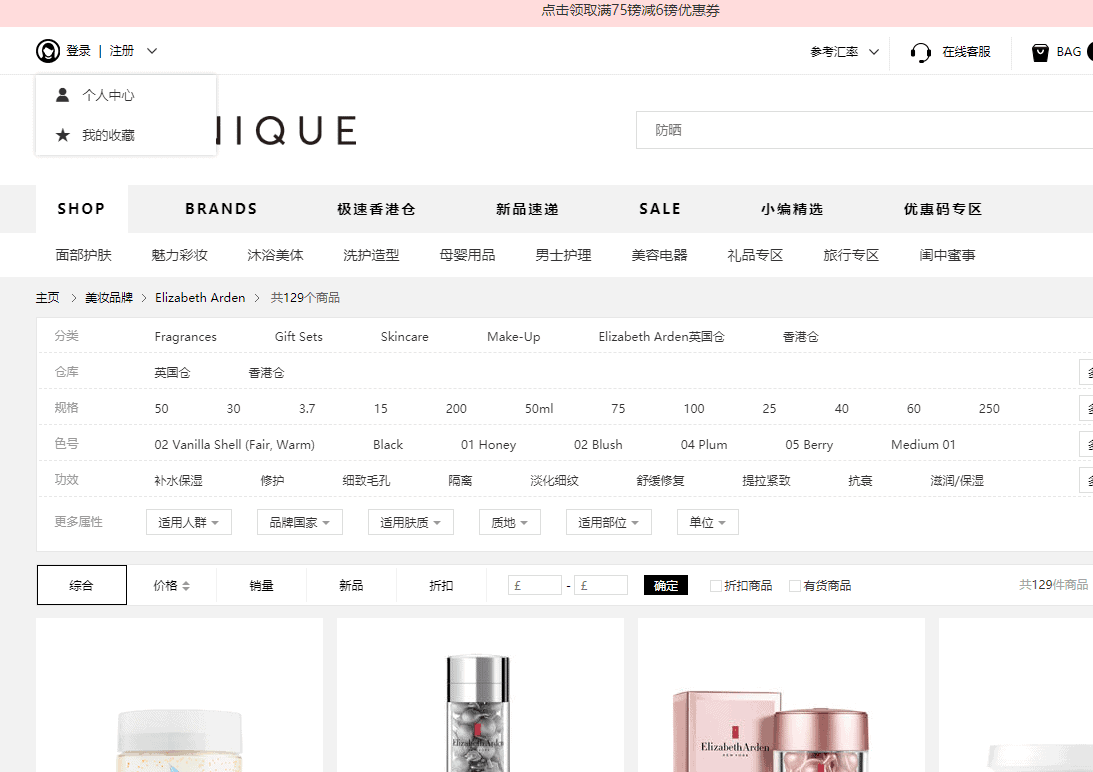The height and width of the screenshot is (772, 1093).
Task: Go to the 洗护造型 category
Action: click(372, 255)
